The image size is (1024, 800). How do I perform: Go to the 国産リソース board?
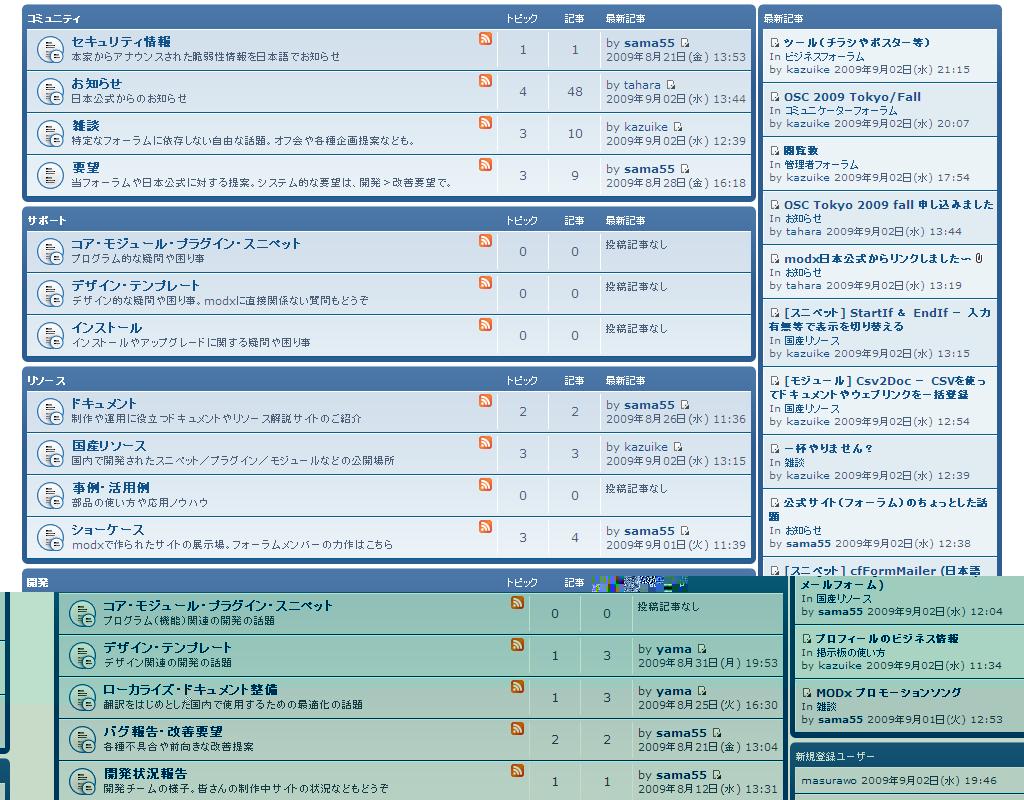[x=109, y=446]
